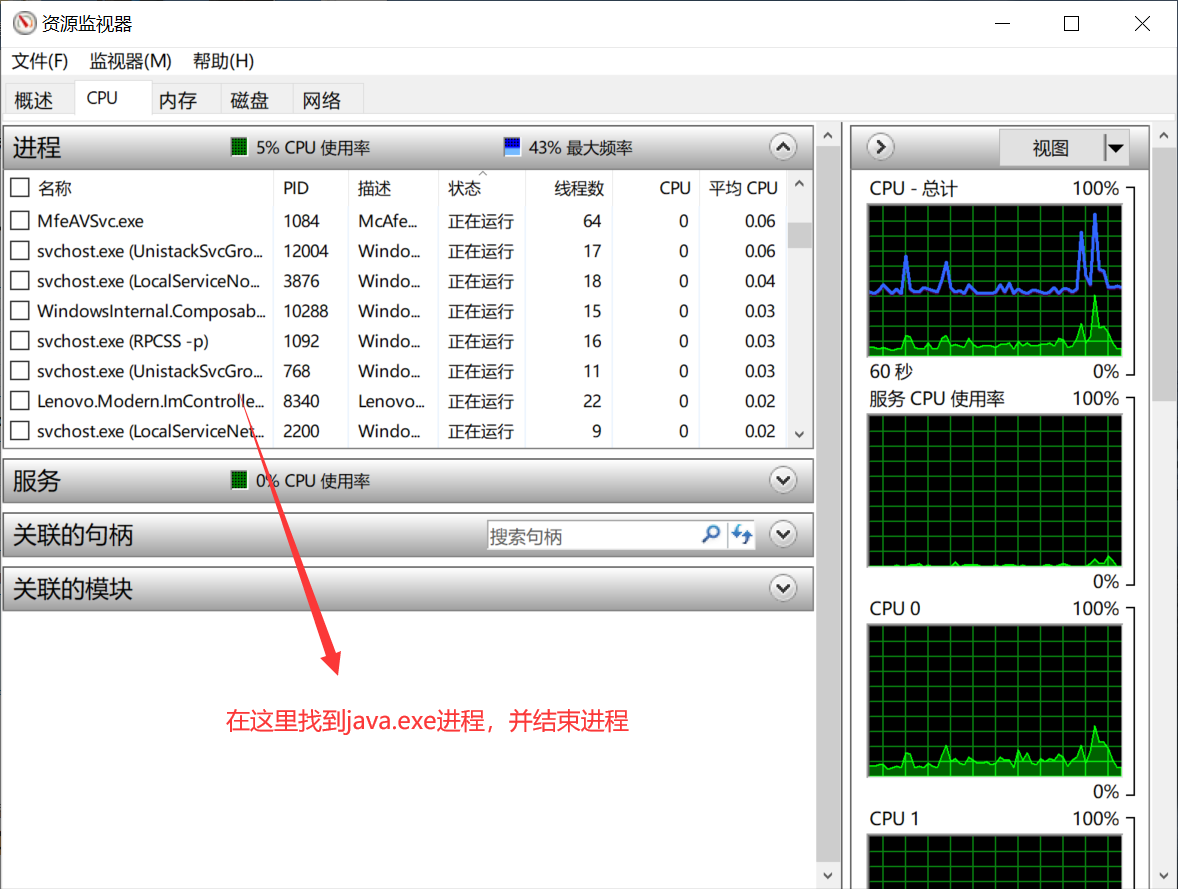Expand the 关联的句柄 section
This screenshot has height=889, width=1178.
tap(783, 534)
